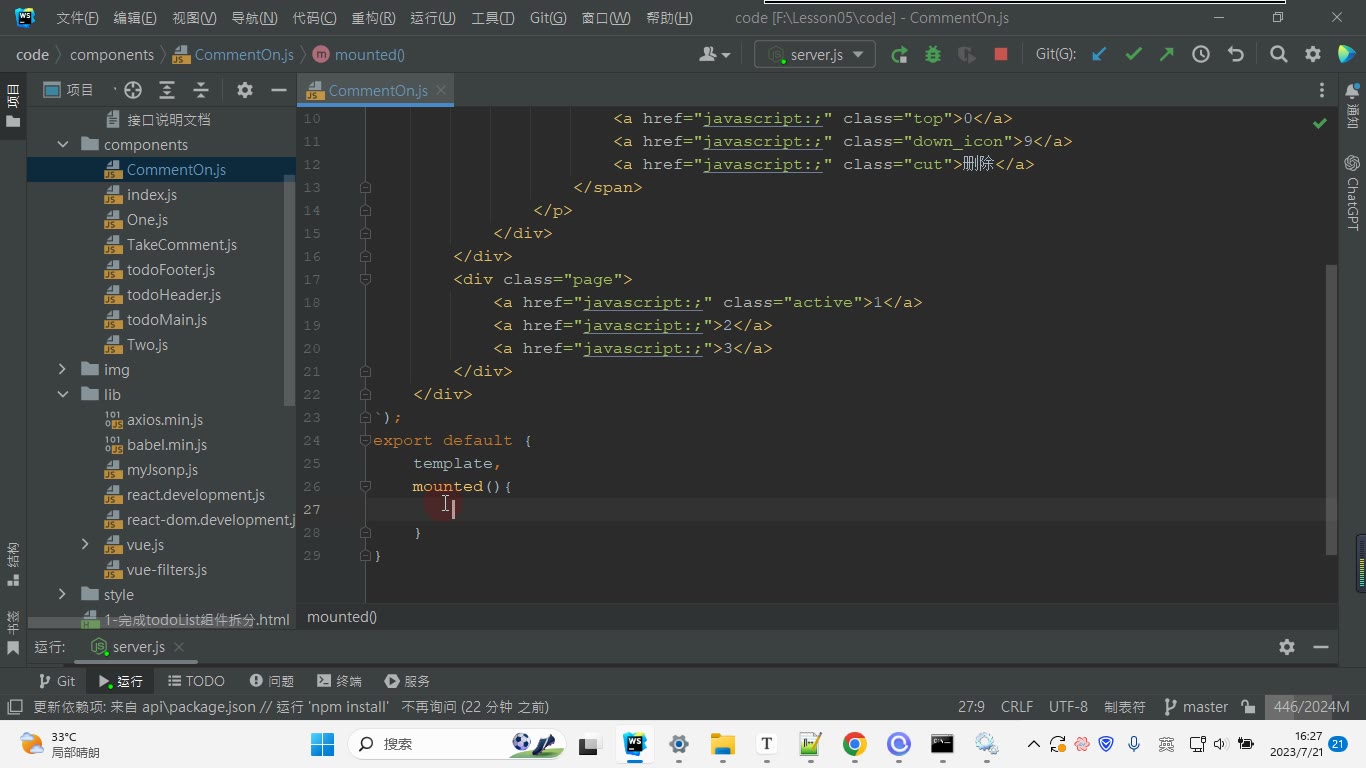Toggle fold on line 24 export block
Screen dimensions: 1366x768
click(365, 440)
